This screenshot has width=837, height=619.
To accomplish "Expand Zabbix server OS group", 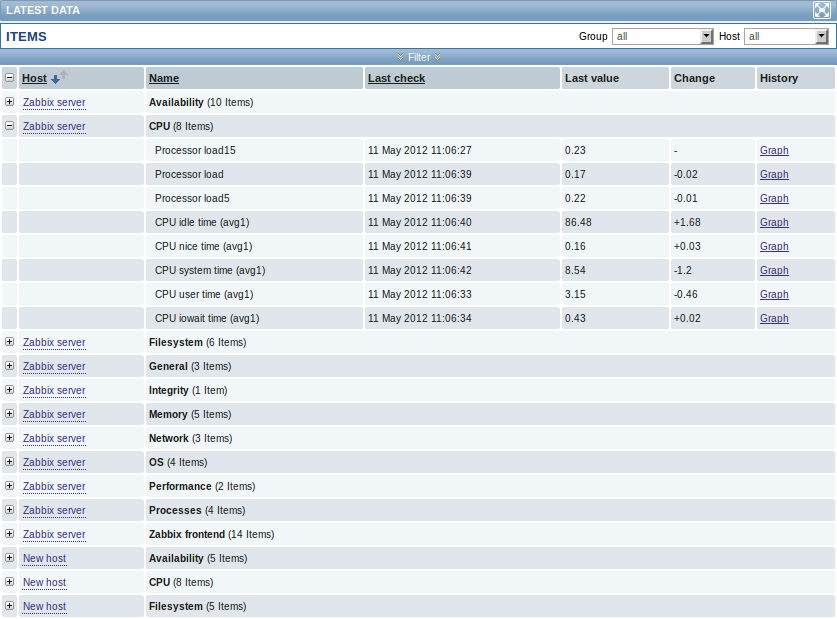I will (x=9, y=462).
